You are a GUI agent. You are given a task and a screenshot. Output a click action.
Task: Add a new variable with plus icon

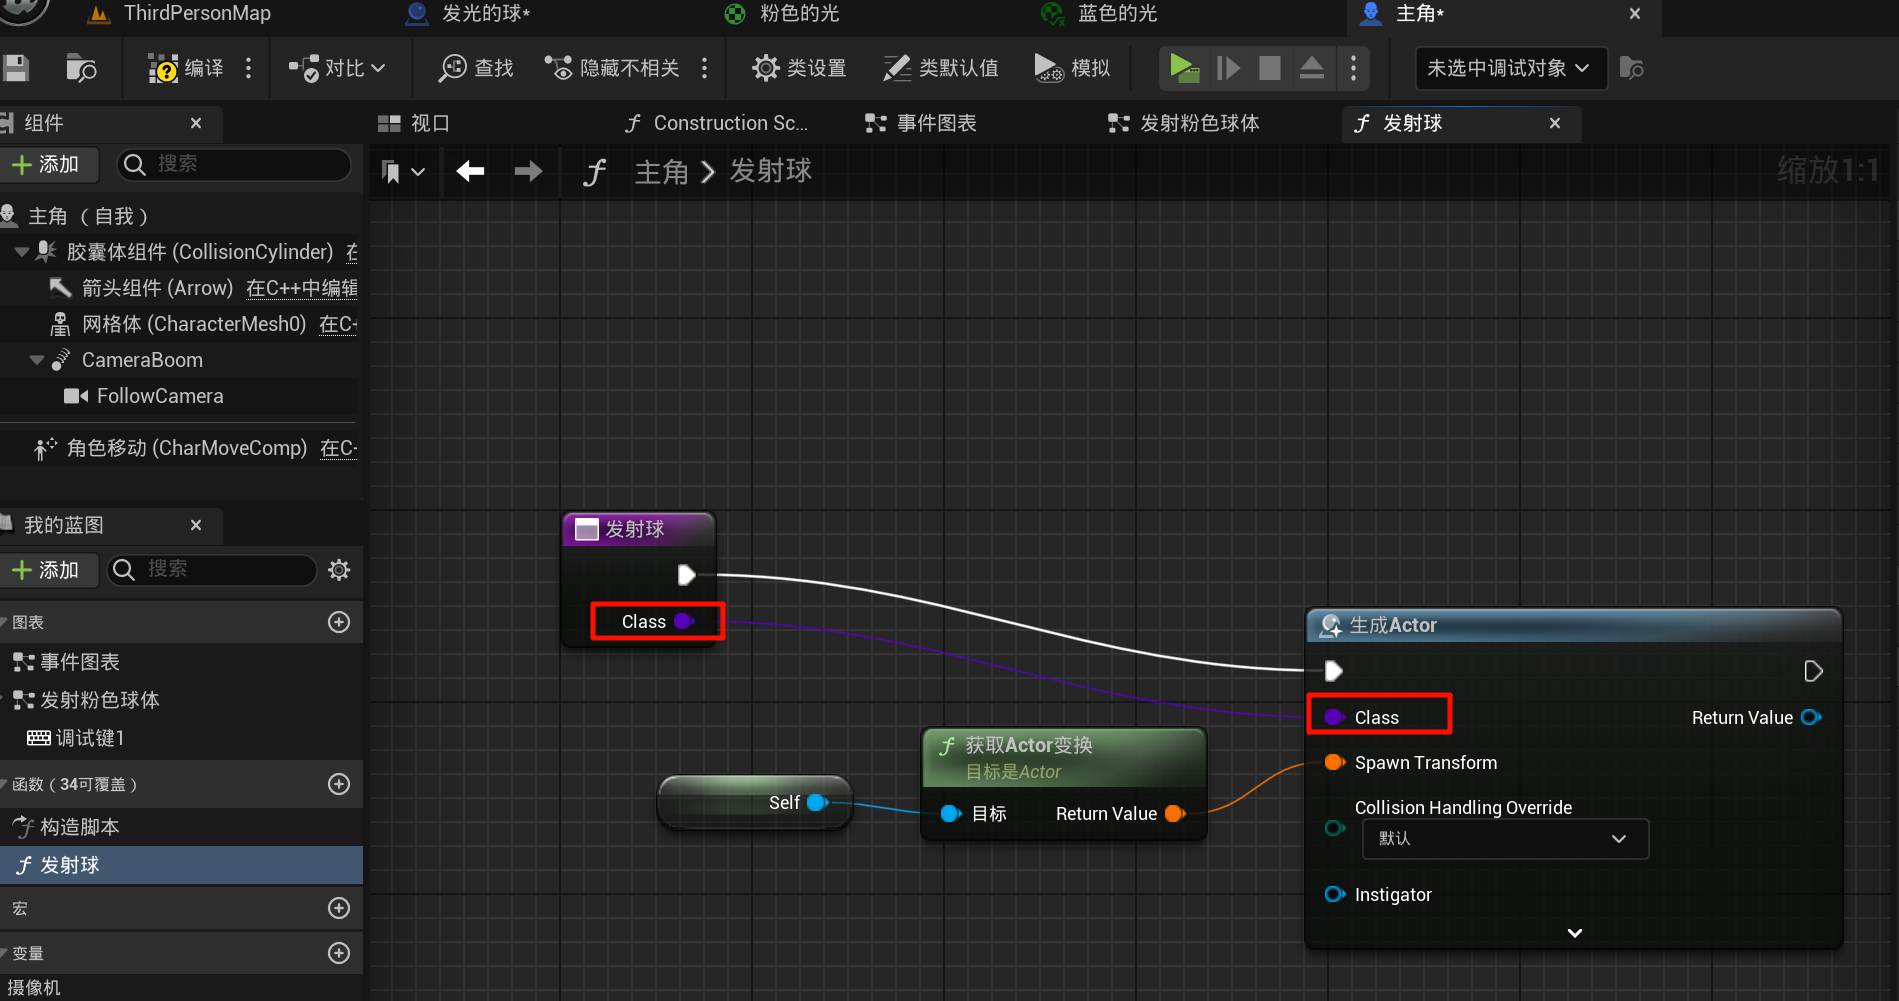pos(339,953)
